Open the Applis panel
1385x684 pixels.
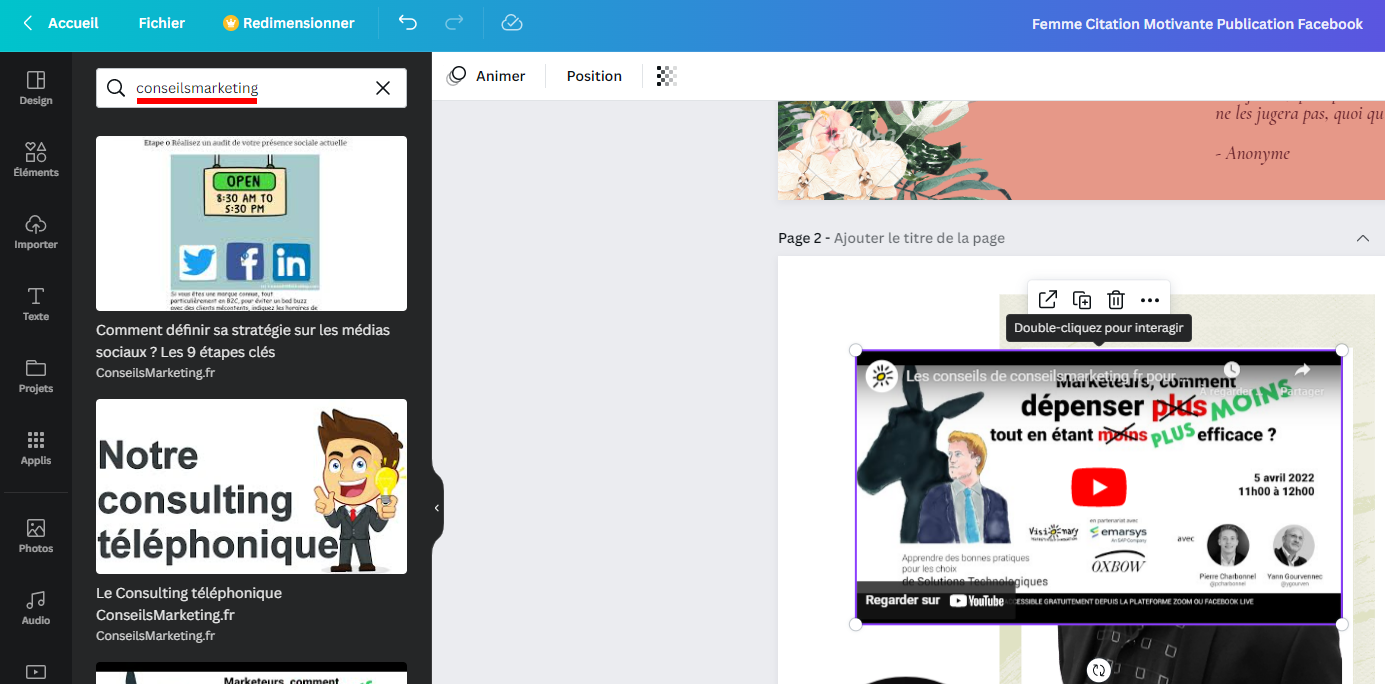click(x=36, y=448)
